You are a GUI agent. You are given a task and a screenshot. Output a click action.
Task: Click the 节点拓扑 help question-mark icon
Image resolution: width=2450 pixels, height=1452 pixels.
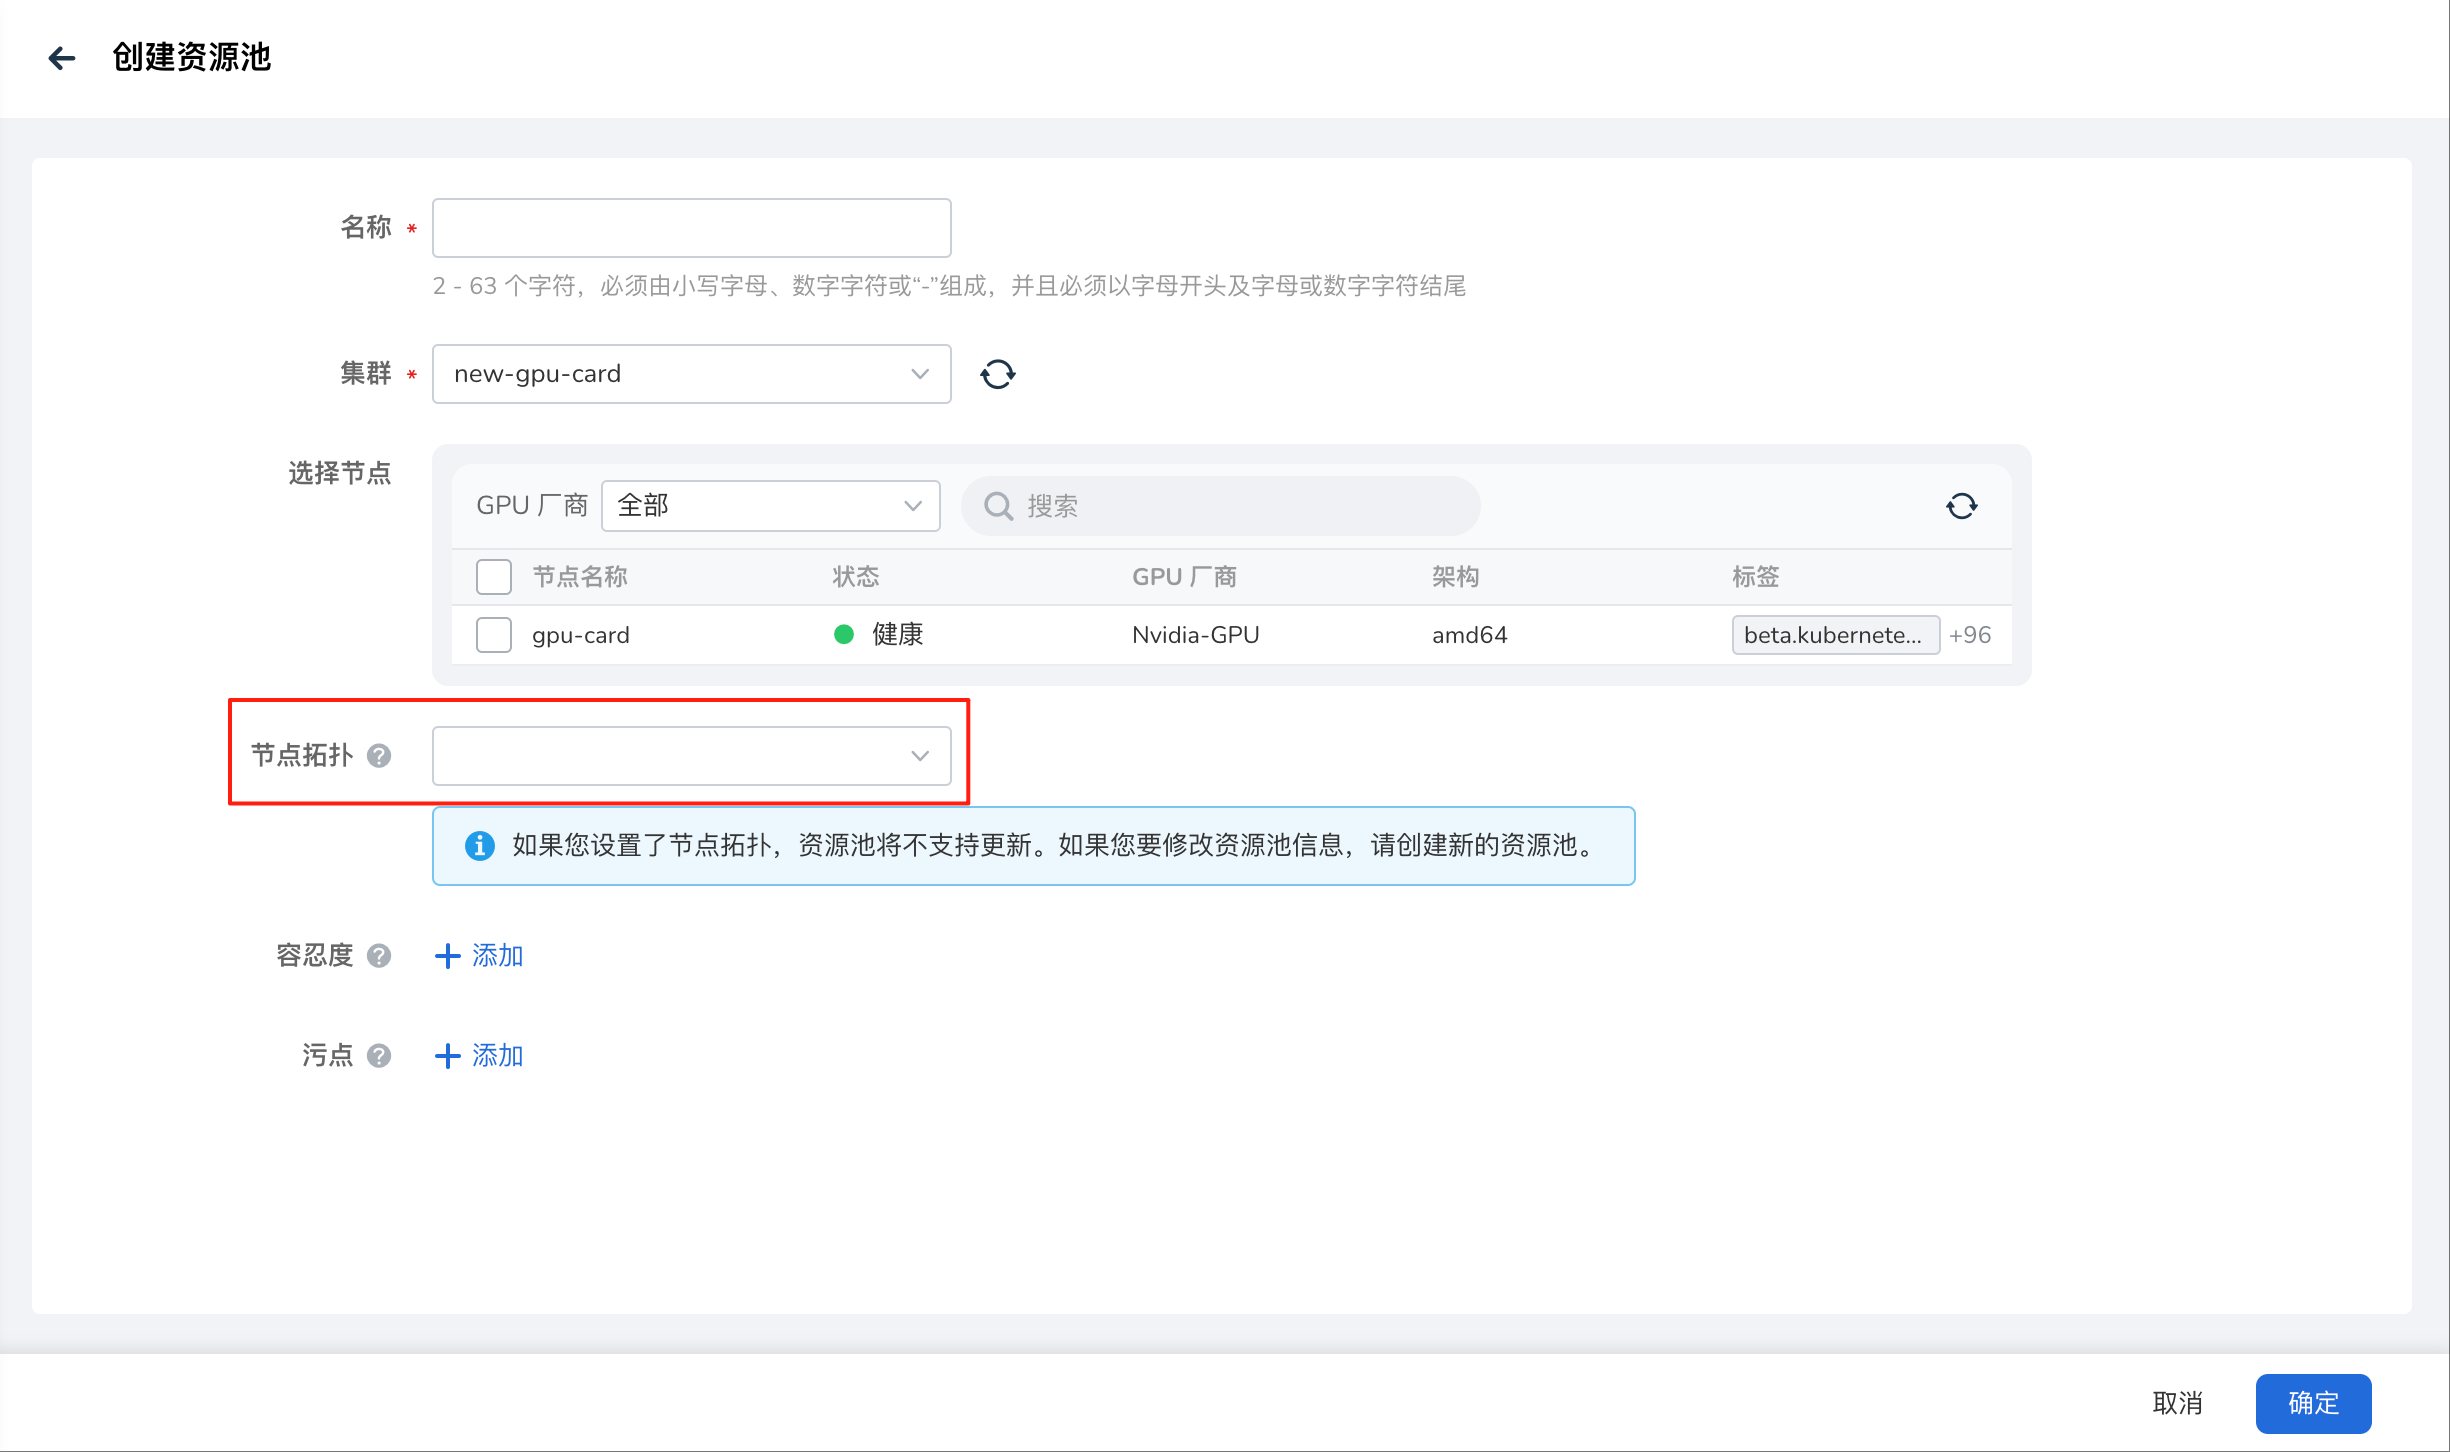click(x=379, y=756)
